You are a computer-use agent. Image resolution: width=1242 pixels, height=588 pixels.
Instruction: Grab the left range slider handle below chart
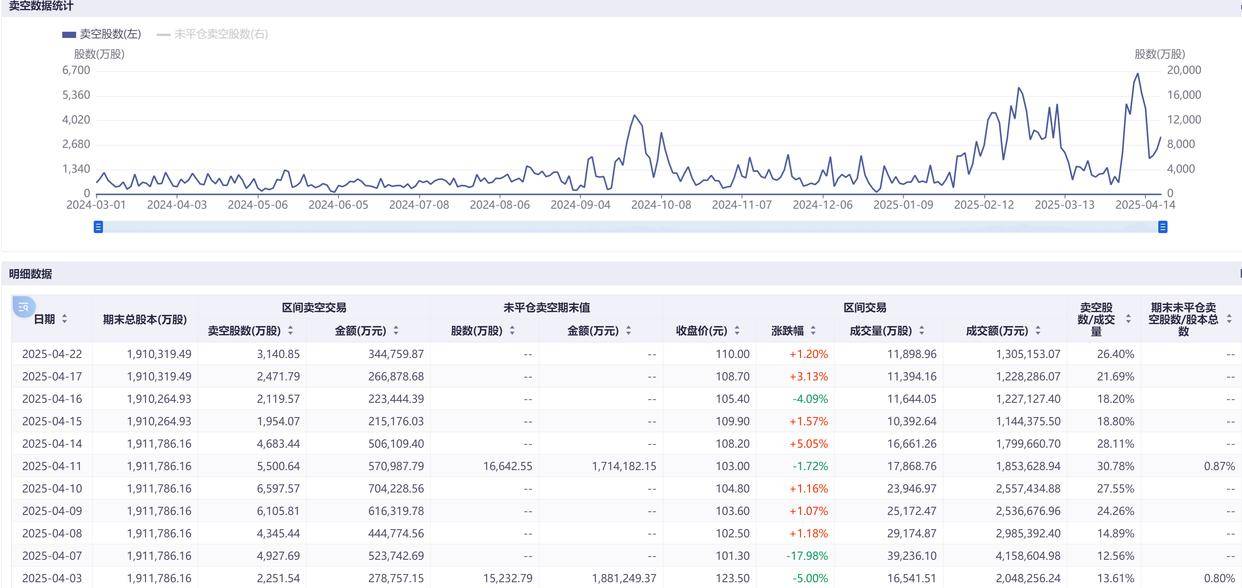pyautogui.click(x=98, y=227)
